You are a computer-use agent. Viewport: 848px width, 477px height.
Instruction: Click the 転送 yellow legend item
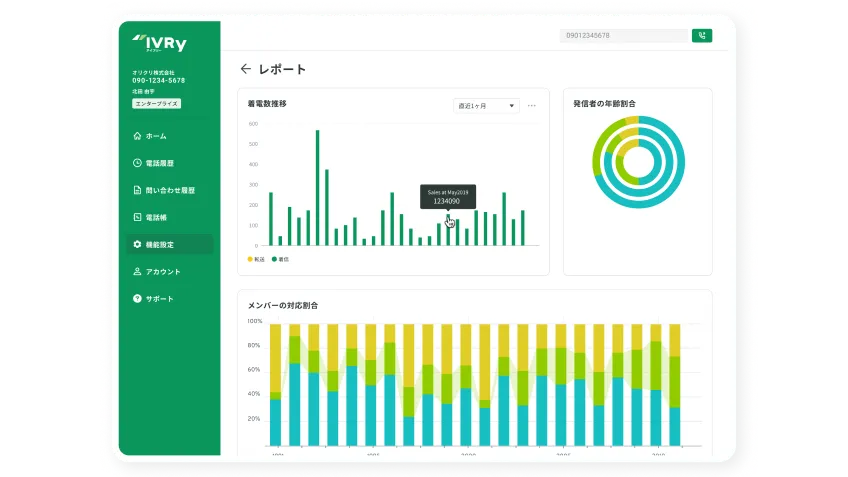click(x=255, y=259)
